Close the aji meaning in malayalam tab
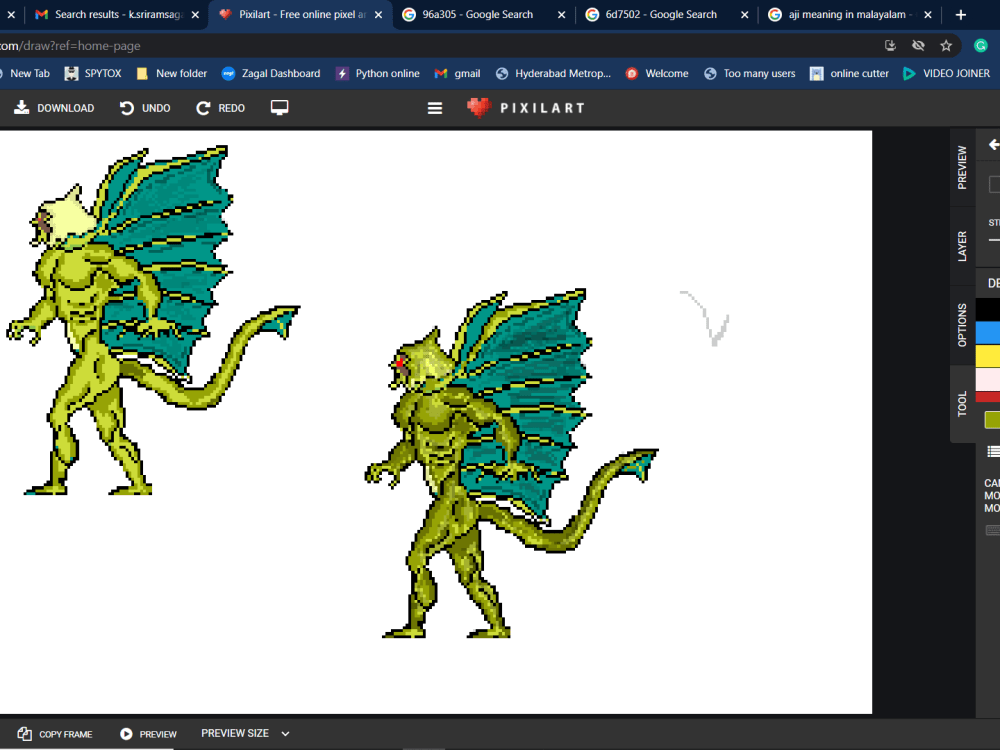 (x=928, y=14)
